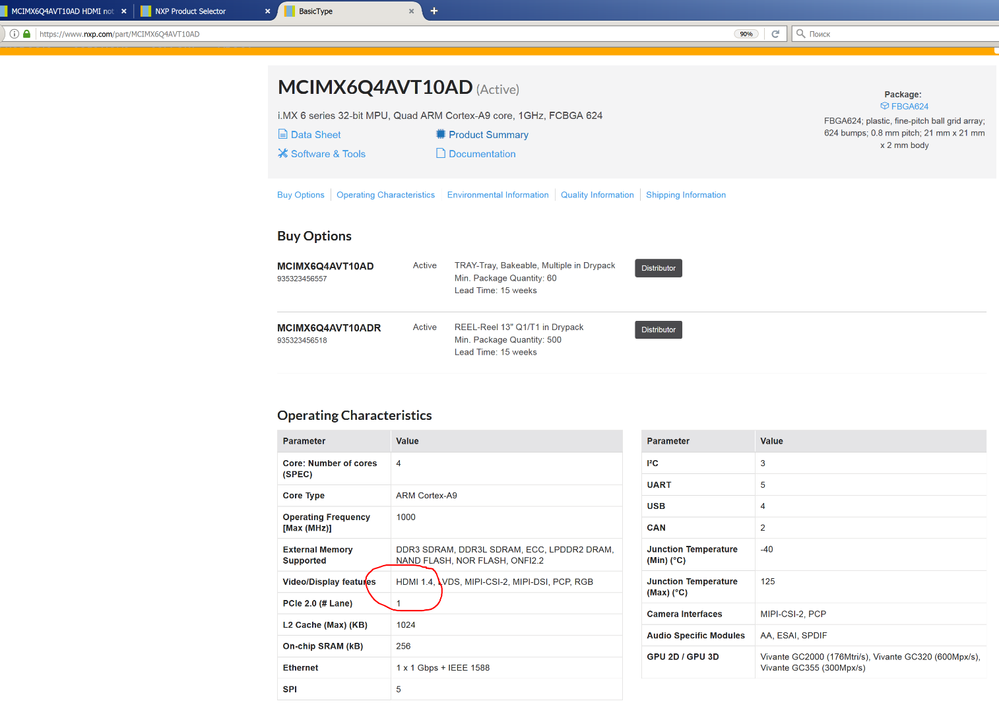Image resolution: width=999 pixels, height=713 pixels.
Task: Open the Software & Tools link
Action: 328,154
